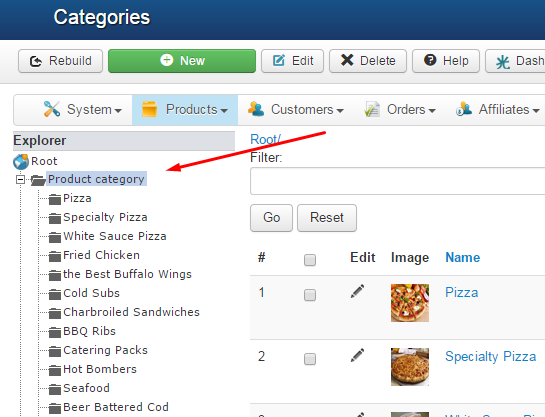Click inside the Filter text field
Screen dimensions: 545x417
397,181
